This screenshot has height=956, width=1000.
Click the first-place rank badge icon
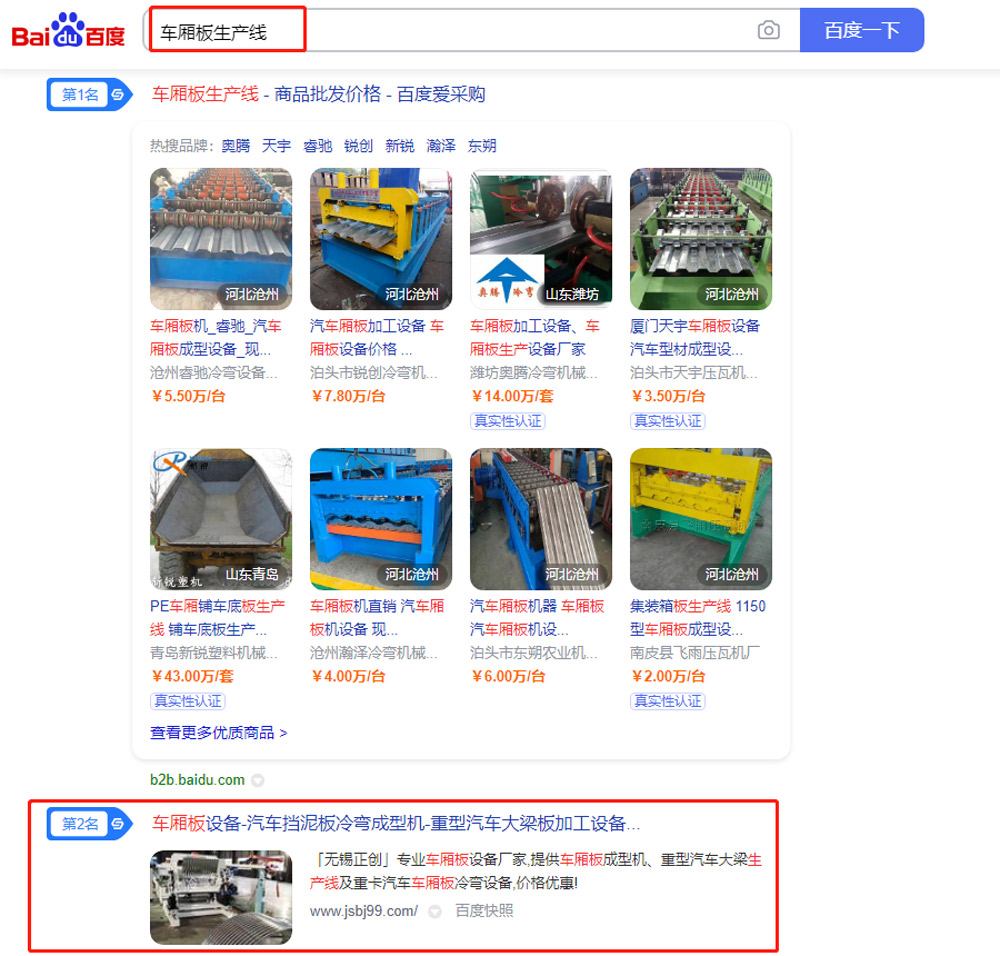(89, 94)
